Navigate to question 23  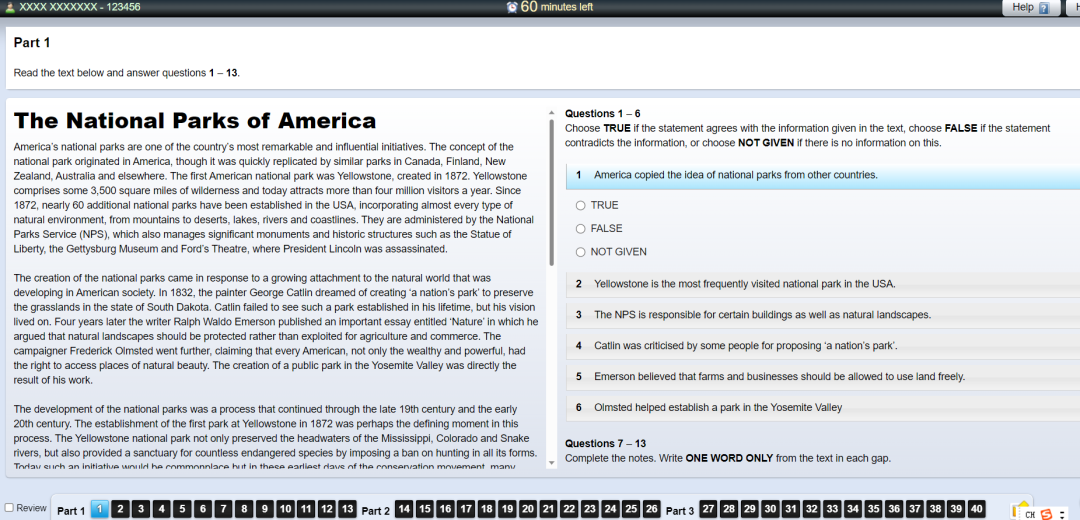click(x=590, y=510)
